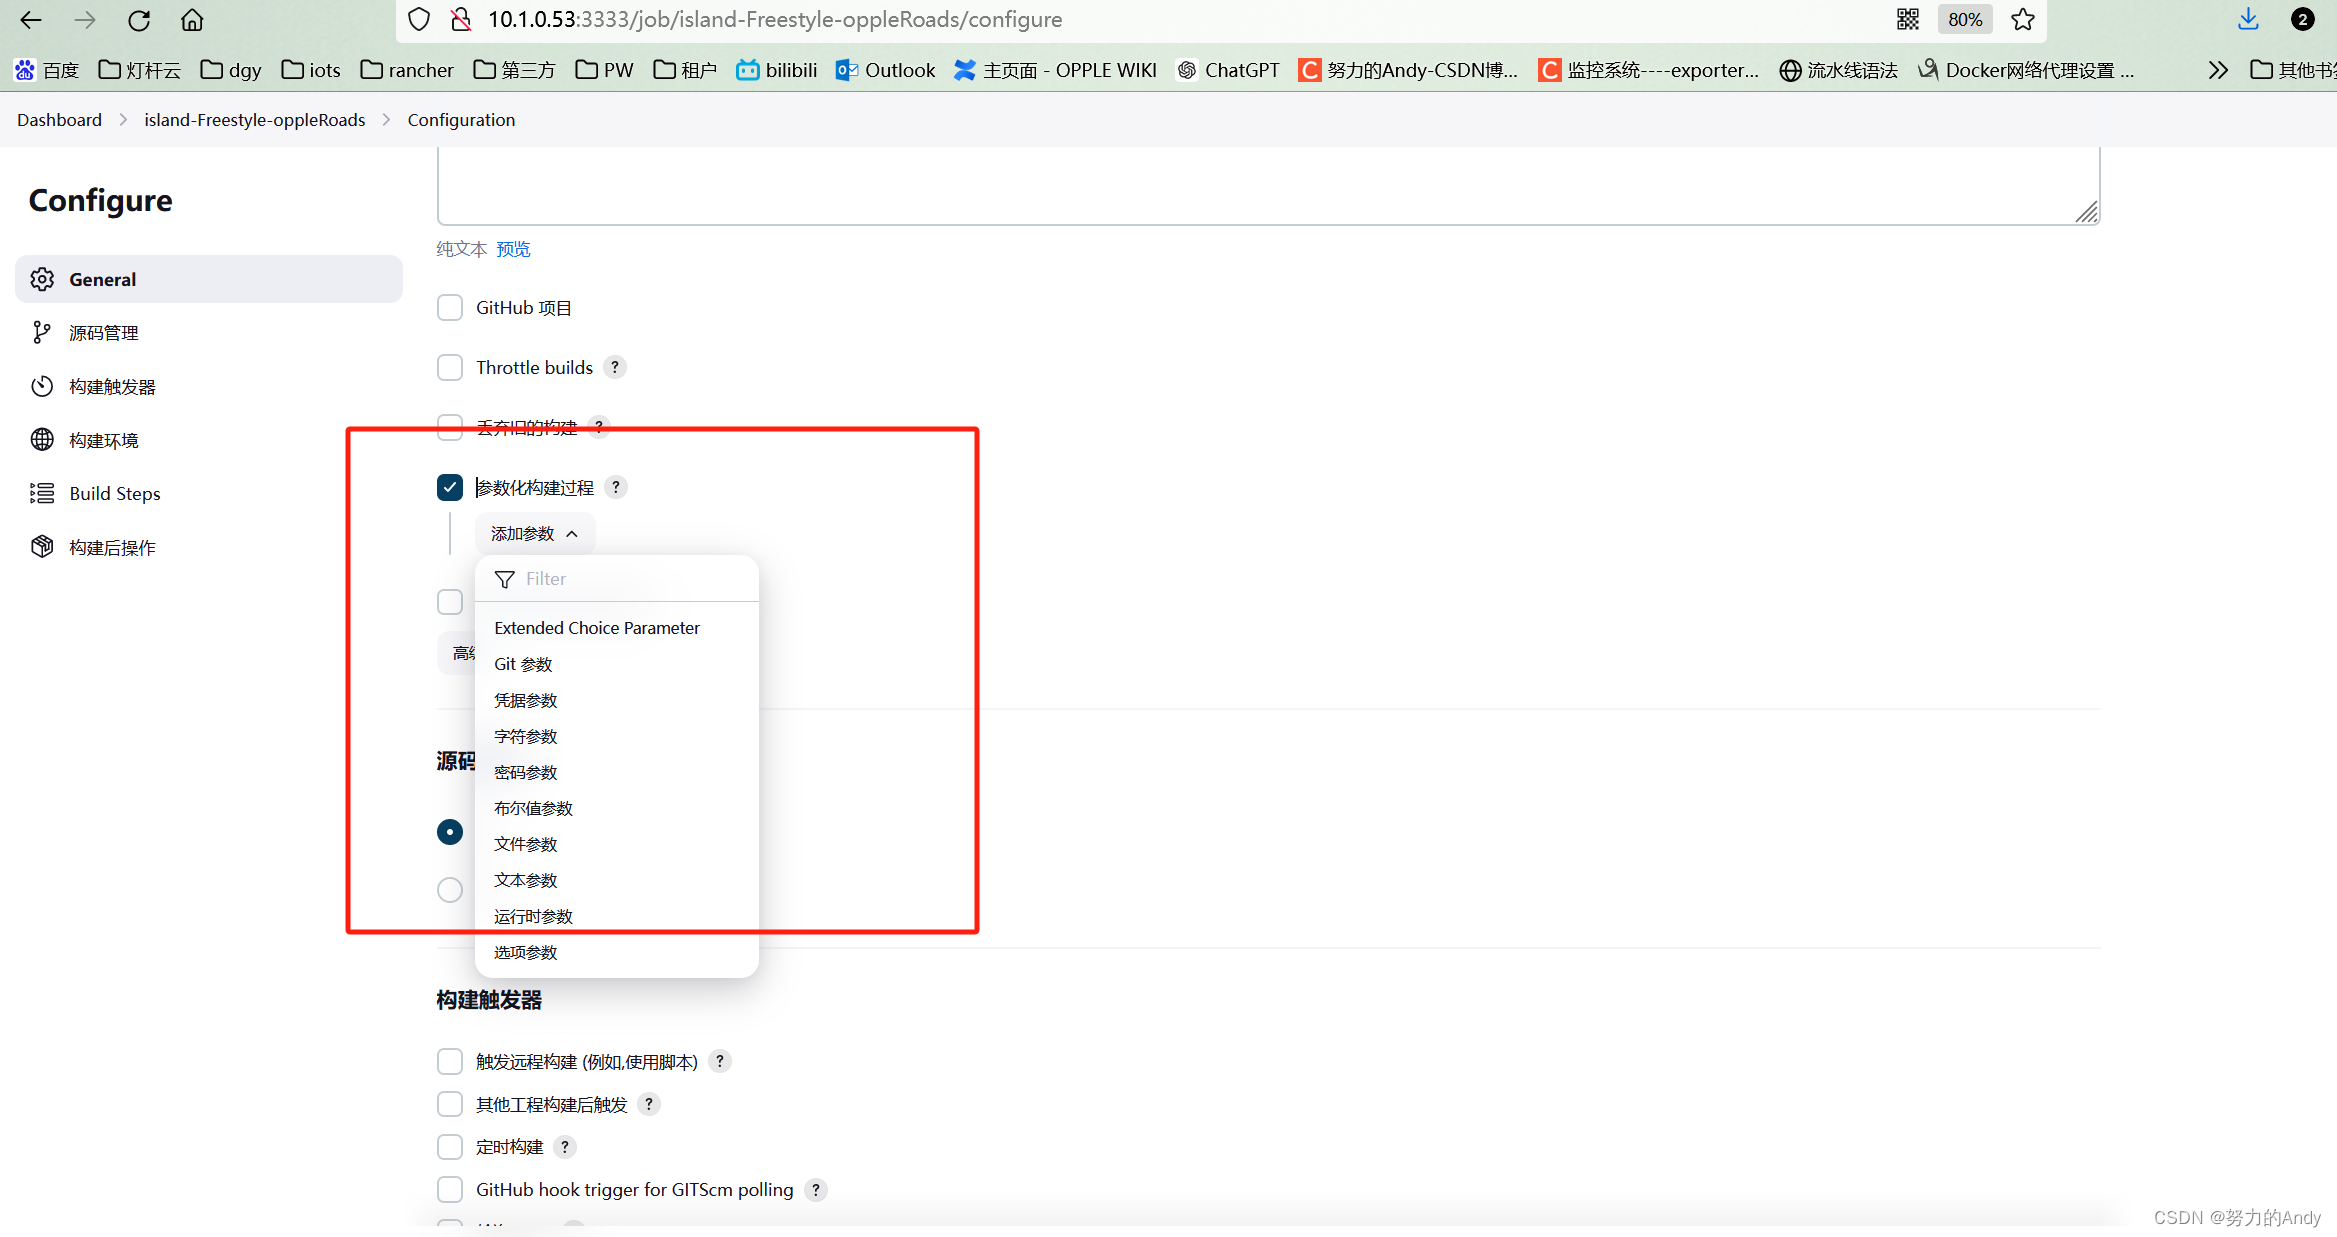Click the browser reload icon
Viewport: 2337px width, 1237px height.
[x=139, y=20]
